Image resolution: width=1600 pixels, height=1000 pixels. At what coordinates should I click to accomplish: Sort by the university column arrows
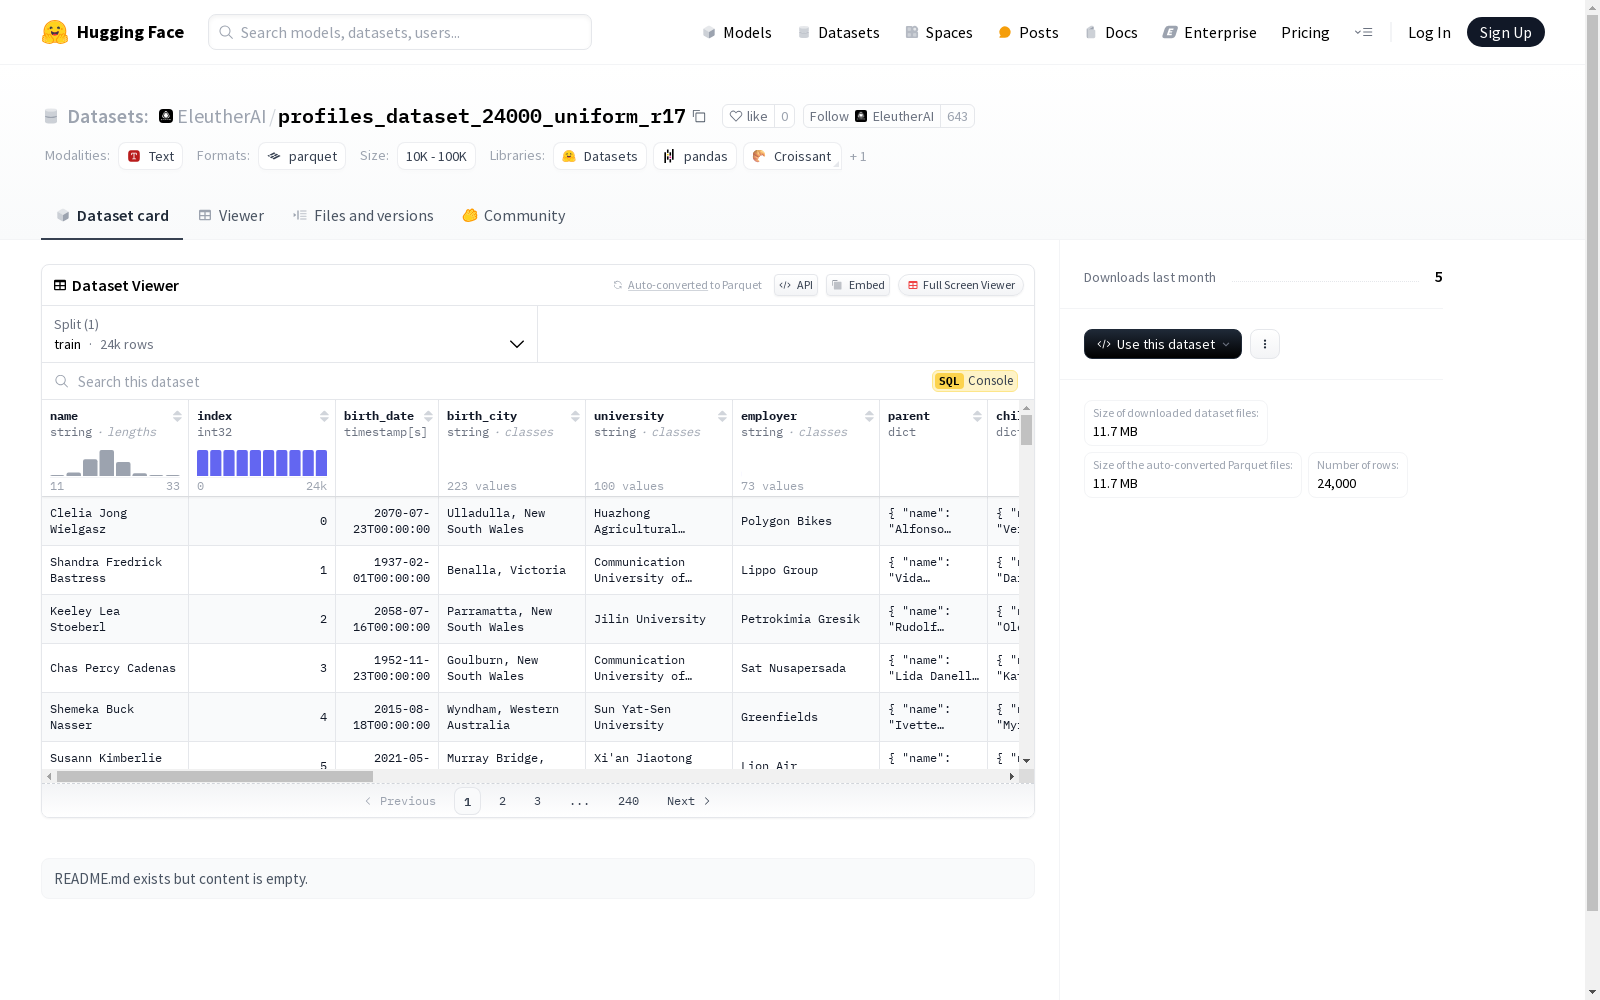(x=722, y=416)
